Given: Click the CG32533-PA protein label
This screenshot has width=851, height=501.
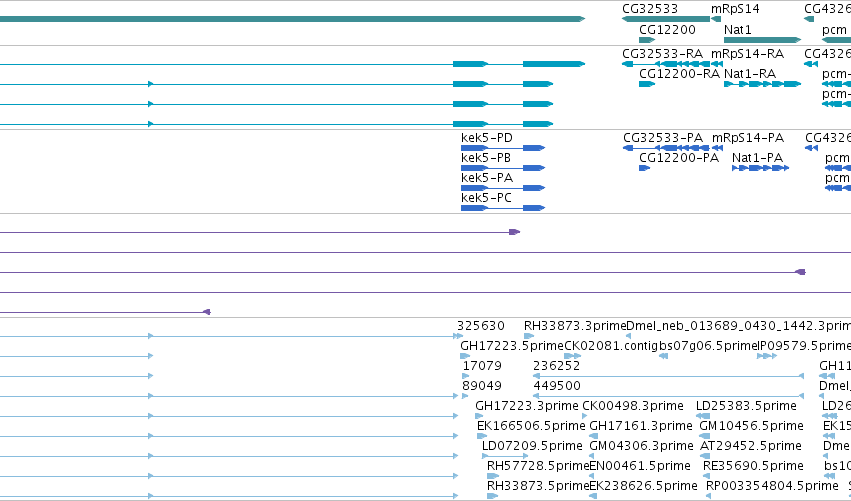Looking at the screenshot, I should point(663,138).
